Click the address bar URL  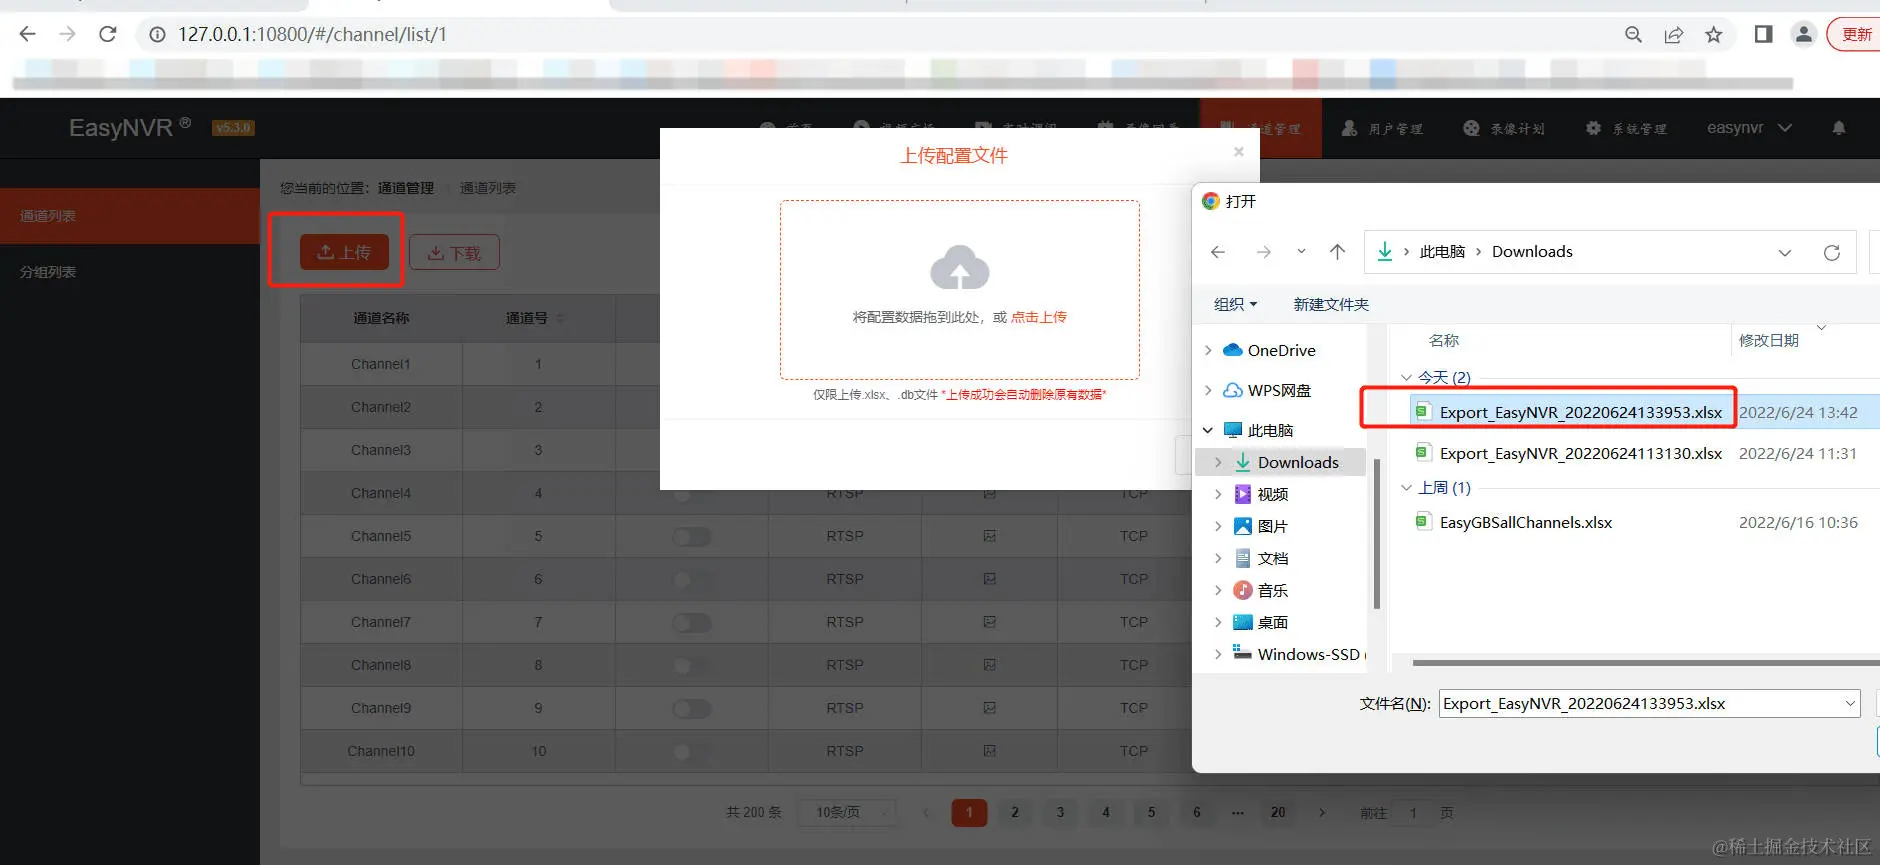click(x=312, y=34)
